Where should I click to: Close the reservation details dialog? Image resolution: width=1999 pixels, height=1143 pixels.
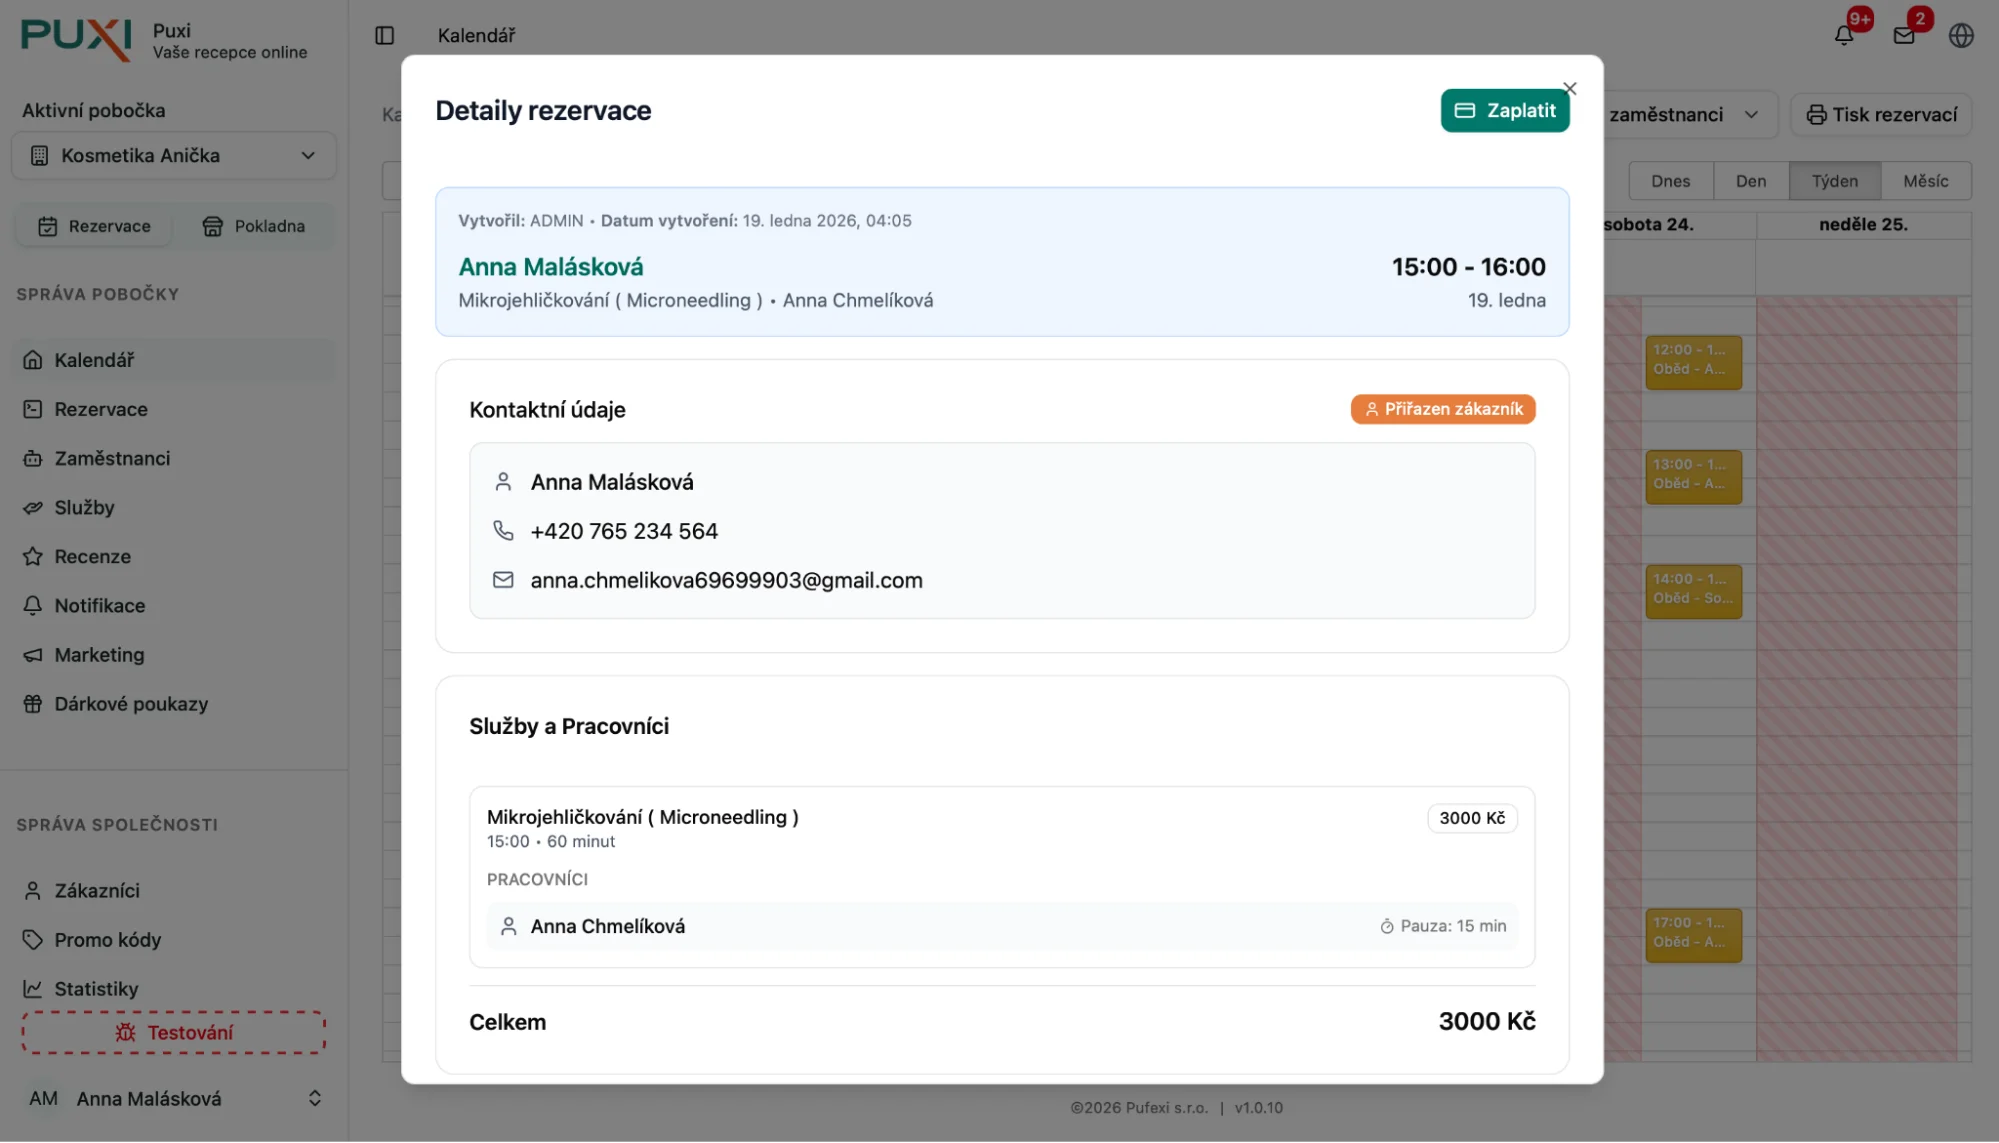pos(1570,88)
